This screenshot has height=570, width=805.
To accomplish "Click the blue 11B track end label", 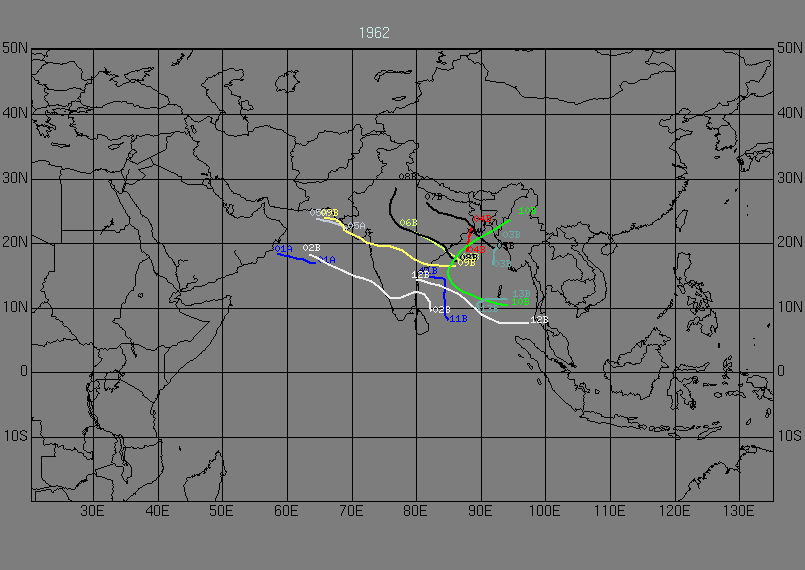I will pyautogui.click(x=457, y=319).
